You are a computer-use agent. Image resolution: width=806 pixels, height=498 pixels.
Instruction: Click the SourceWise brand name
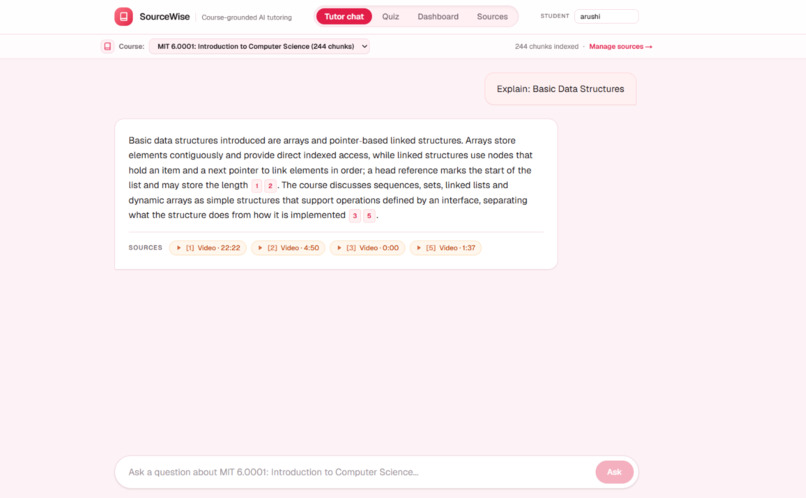click(x=164, y=16)
